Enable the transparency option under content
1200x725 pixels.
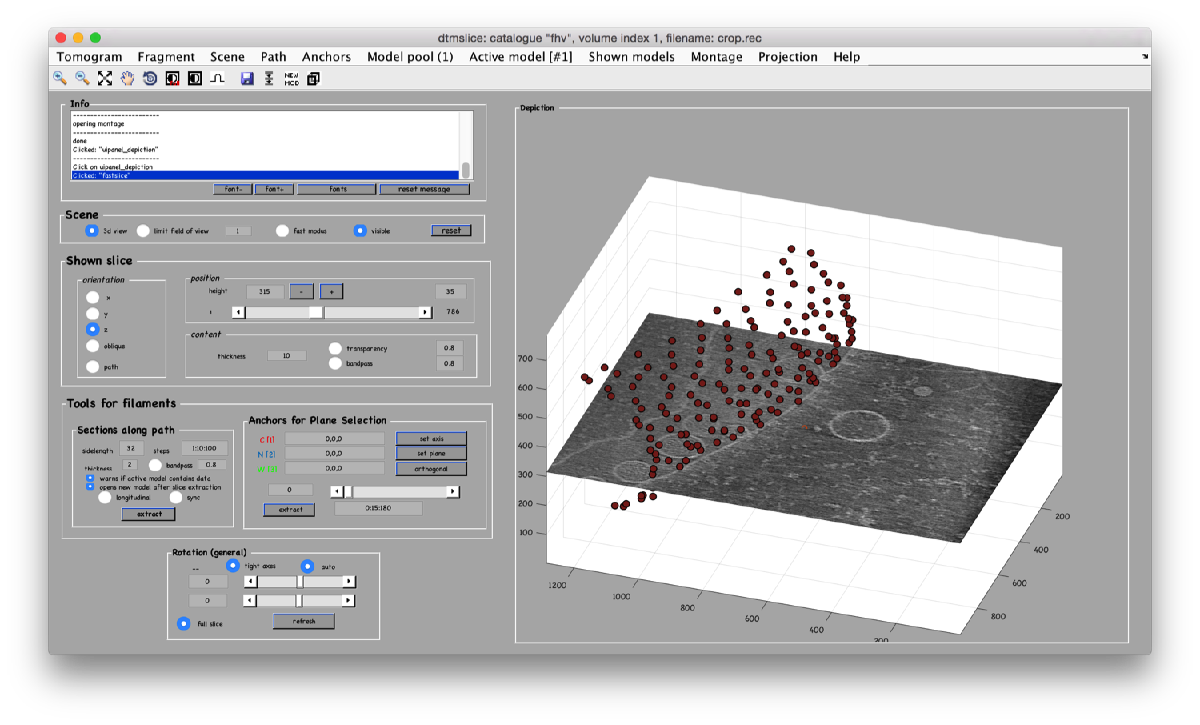pyautogui.click(x=335, y=348)
